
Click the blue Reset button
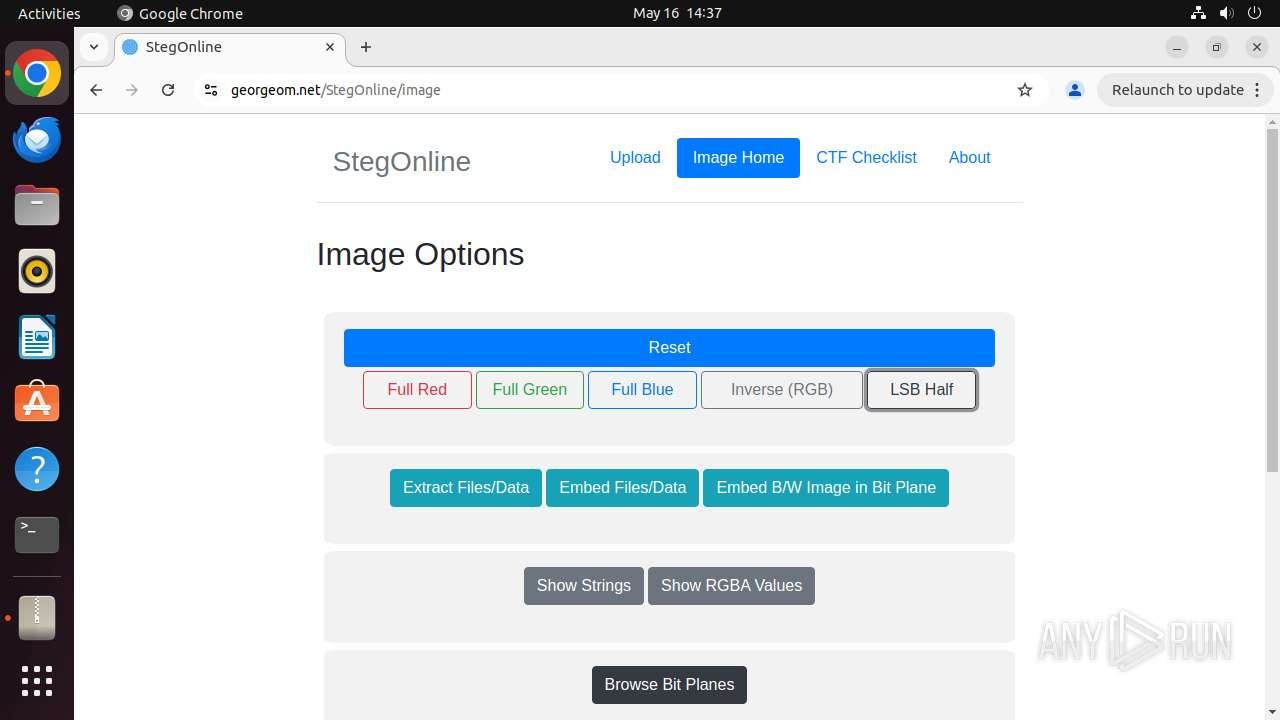[669, 348]
